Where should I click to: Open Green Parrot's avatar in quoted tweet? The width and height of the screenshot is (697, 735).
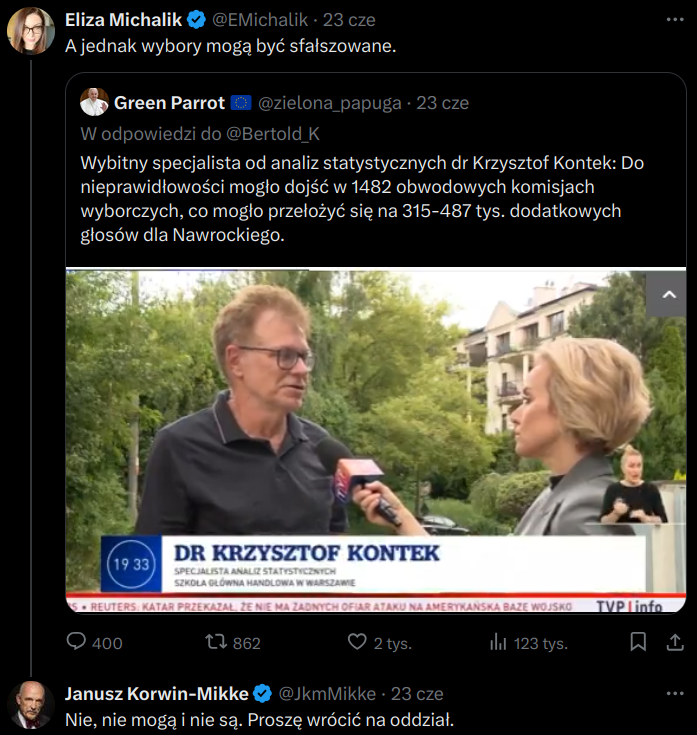click(95, 102)
